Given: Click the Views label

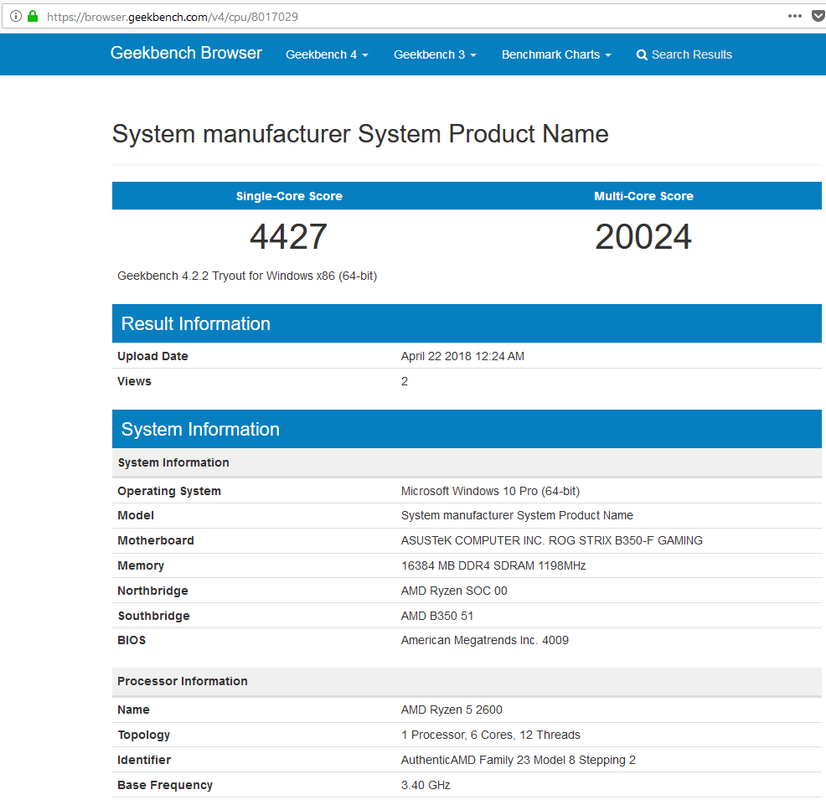Looking at the screenshot, I should click(134, 381).
